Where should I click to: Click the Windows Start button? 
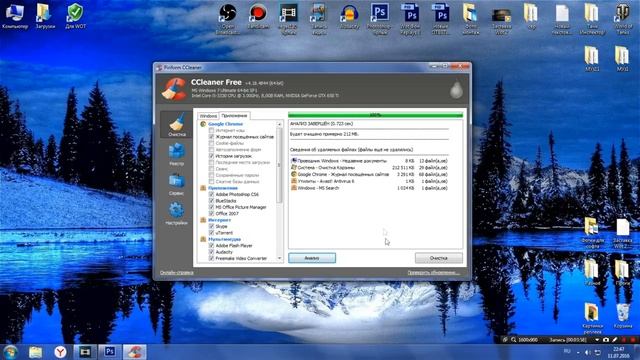[11, 352]
